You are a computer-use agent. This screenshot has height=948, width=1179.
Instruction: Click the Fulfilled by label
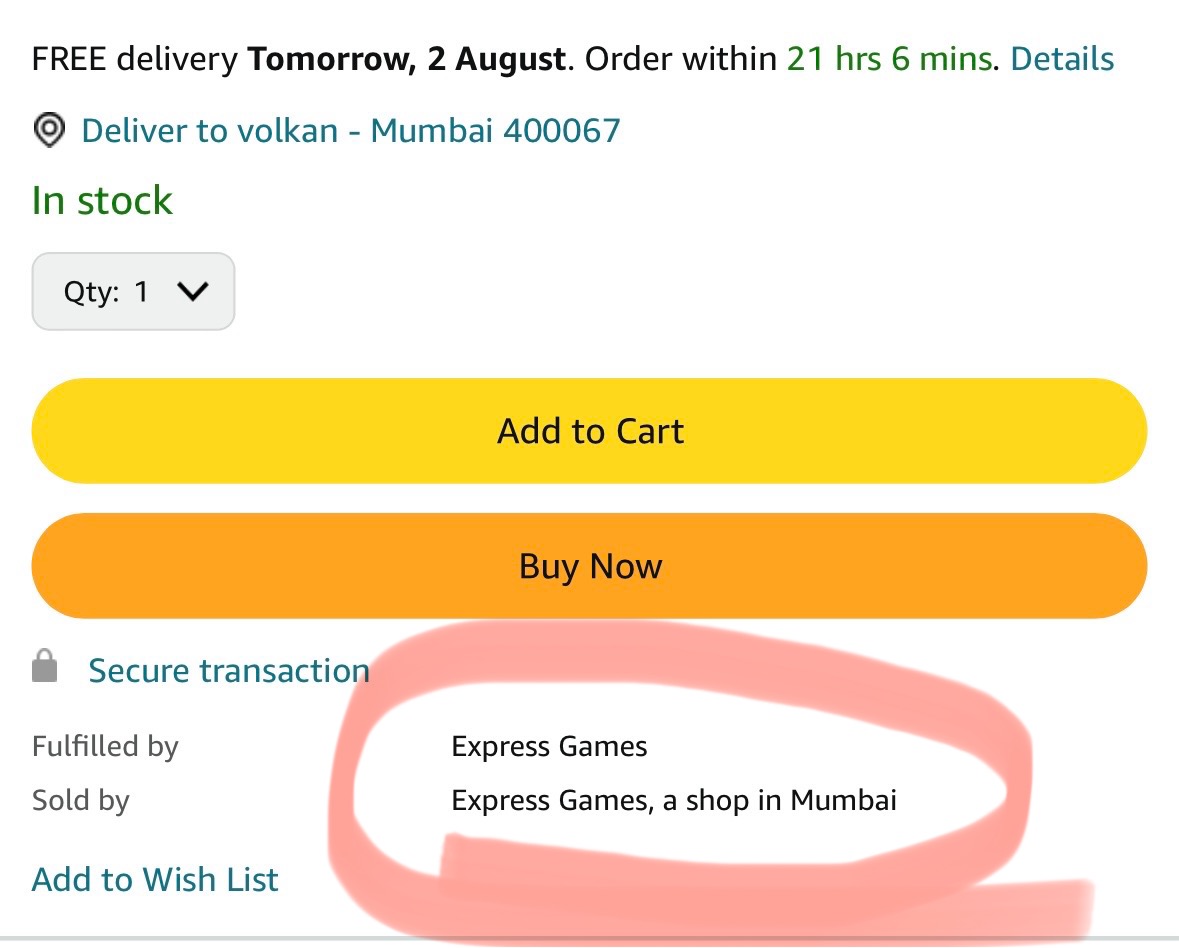(x=105, y=746)
